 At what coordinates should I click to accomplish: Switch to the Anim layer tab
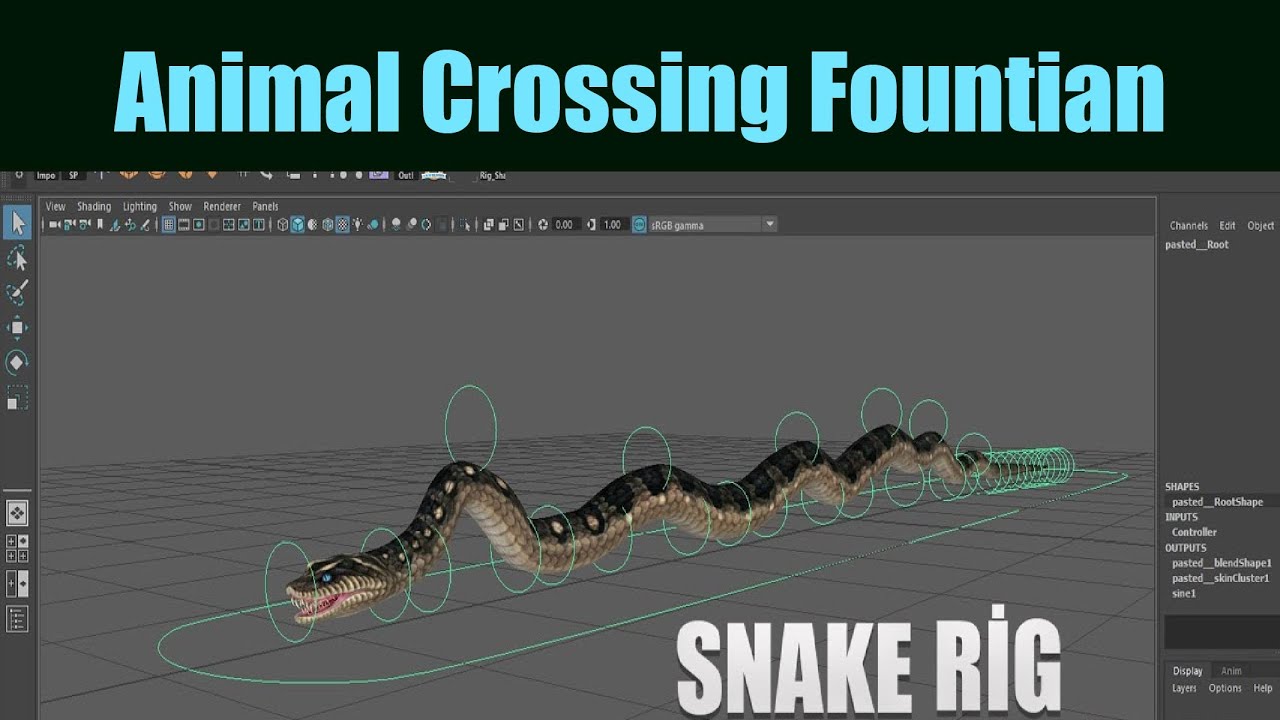tap(1231, 671)
